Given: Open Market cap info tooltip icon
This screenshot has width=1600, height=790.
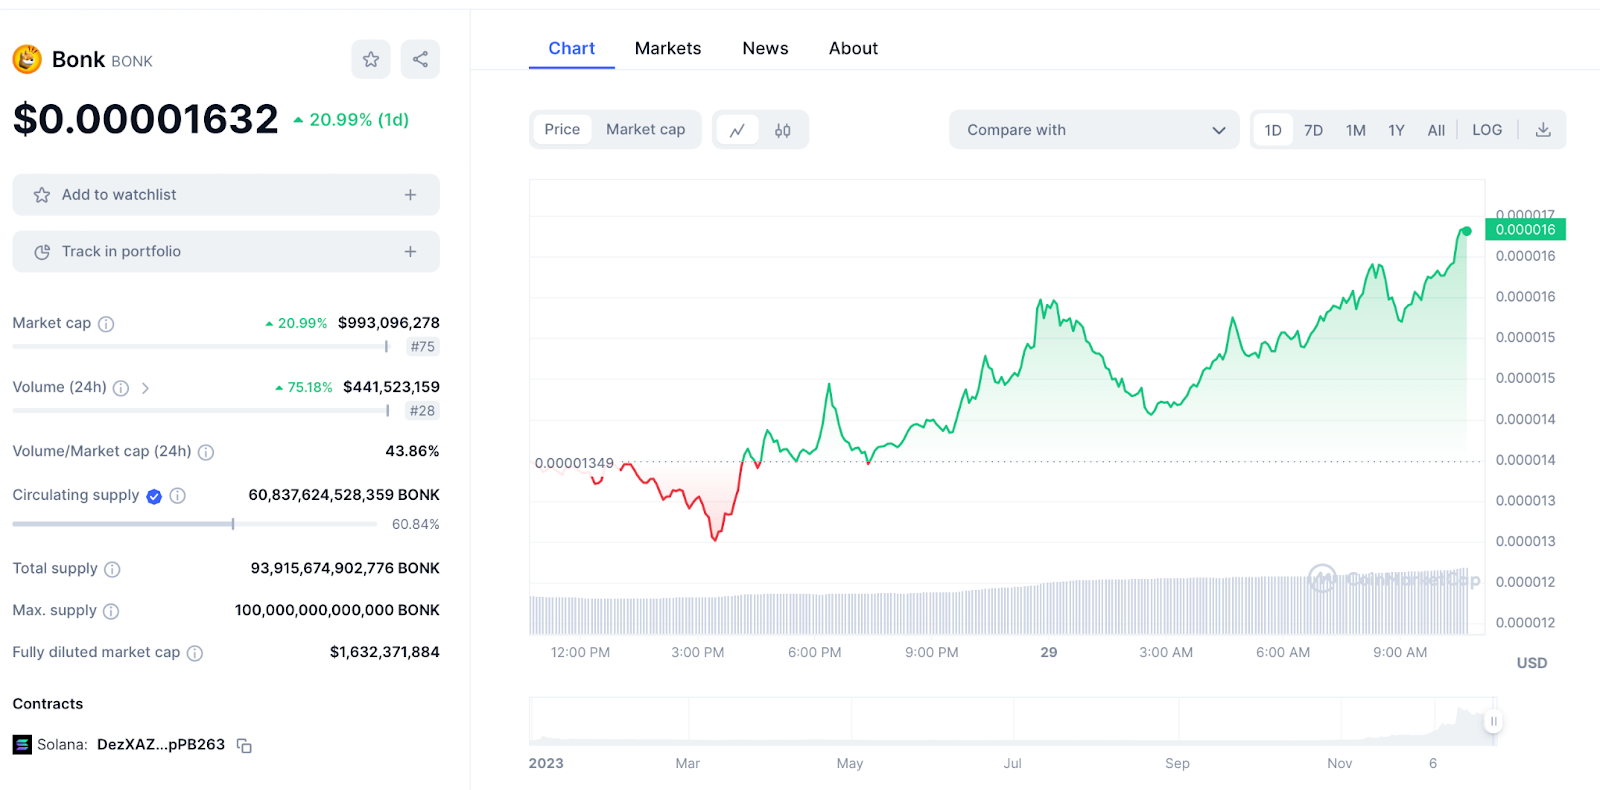Looking at the screenshot, I should [x=106, y=324].
